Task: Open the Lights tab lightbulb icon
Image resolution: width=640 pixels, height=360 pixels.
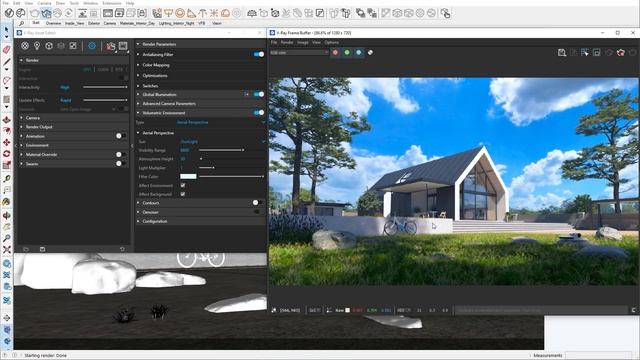Action: (x=37, y=46)
